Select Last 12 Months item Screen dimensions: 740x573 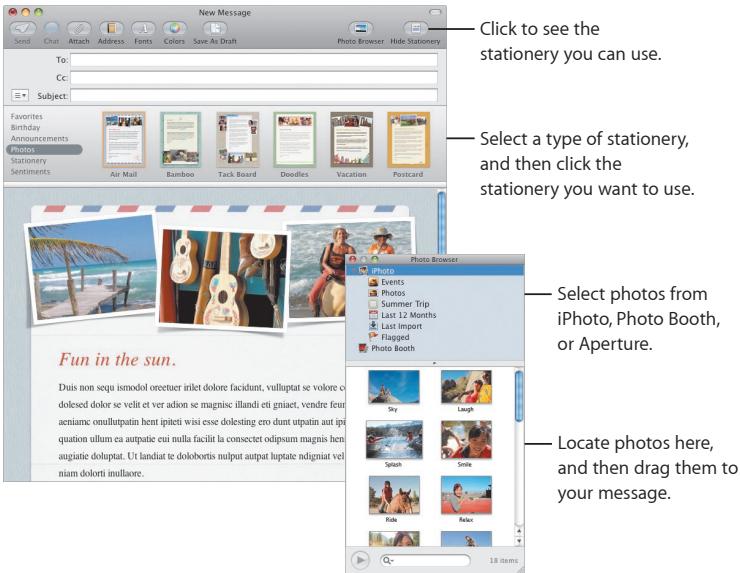click(409, 315)
